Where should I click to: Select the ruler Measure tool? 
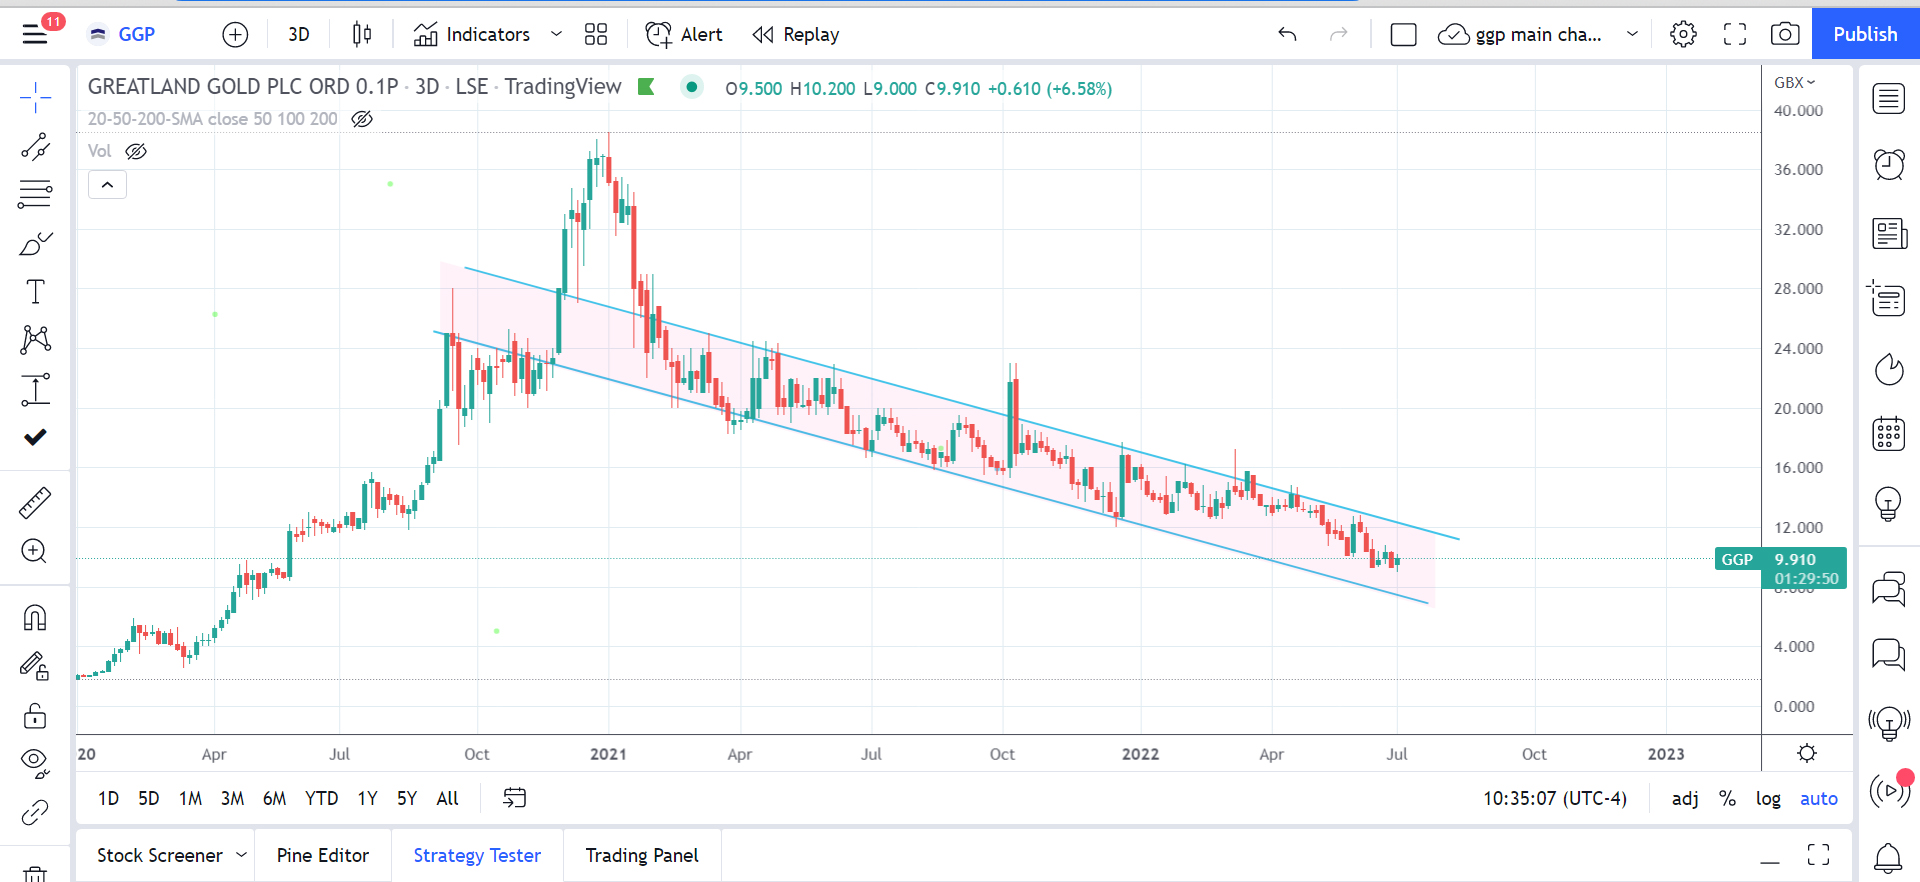(35, 503)
